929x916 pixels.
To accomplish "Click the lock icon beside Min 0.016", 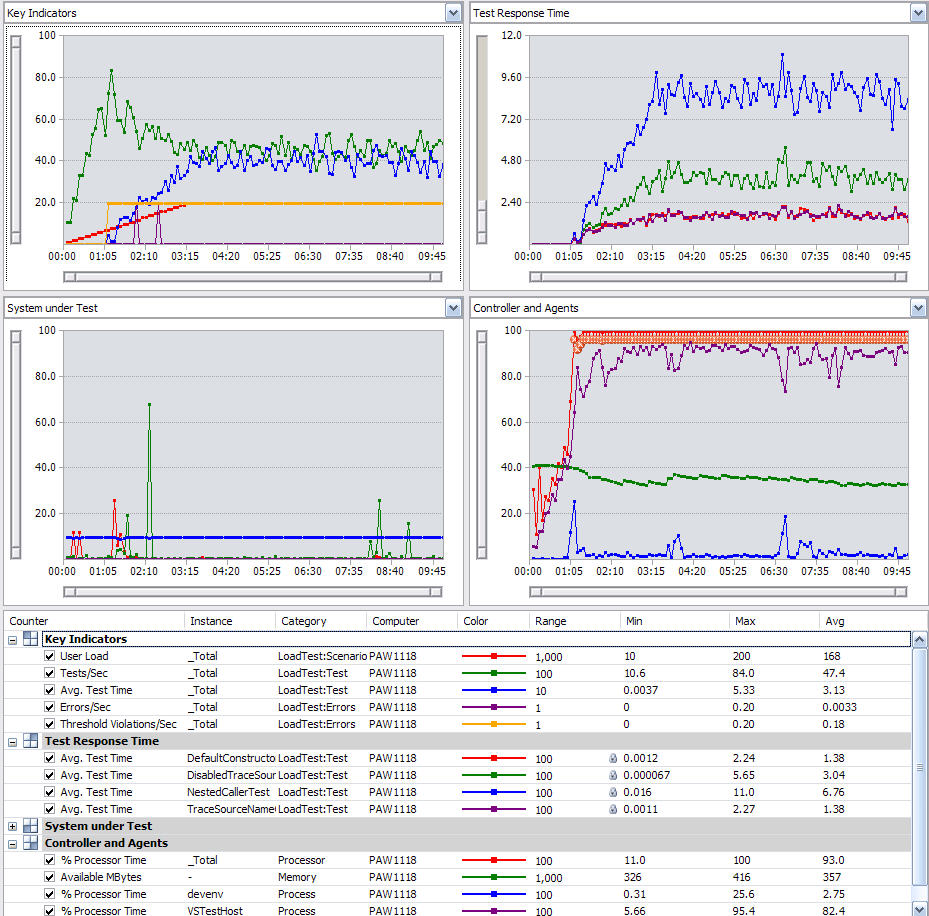I will tap(613, 793).
